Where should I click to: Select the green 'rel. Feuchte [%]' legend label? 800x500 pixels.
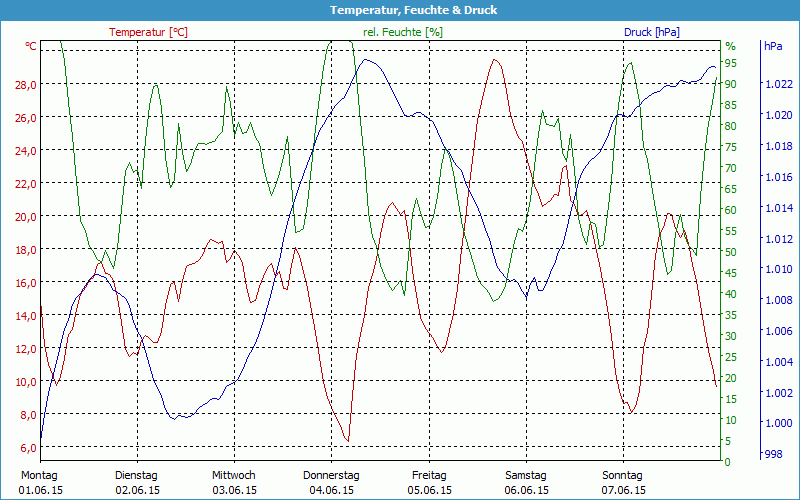pos(403,32)
